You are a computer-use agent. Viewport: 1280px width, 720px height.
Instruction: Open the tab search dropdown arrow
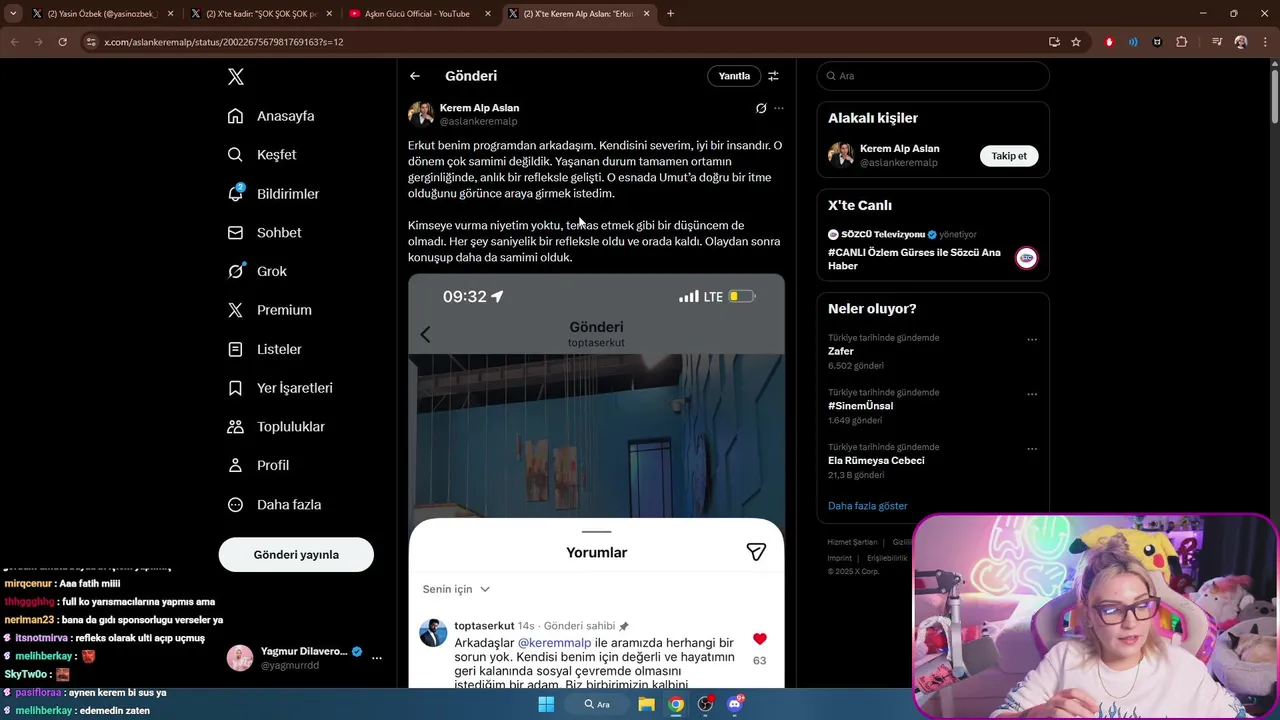(x=13, y=14)
